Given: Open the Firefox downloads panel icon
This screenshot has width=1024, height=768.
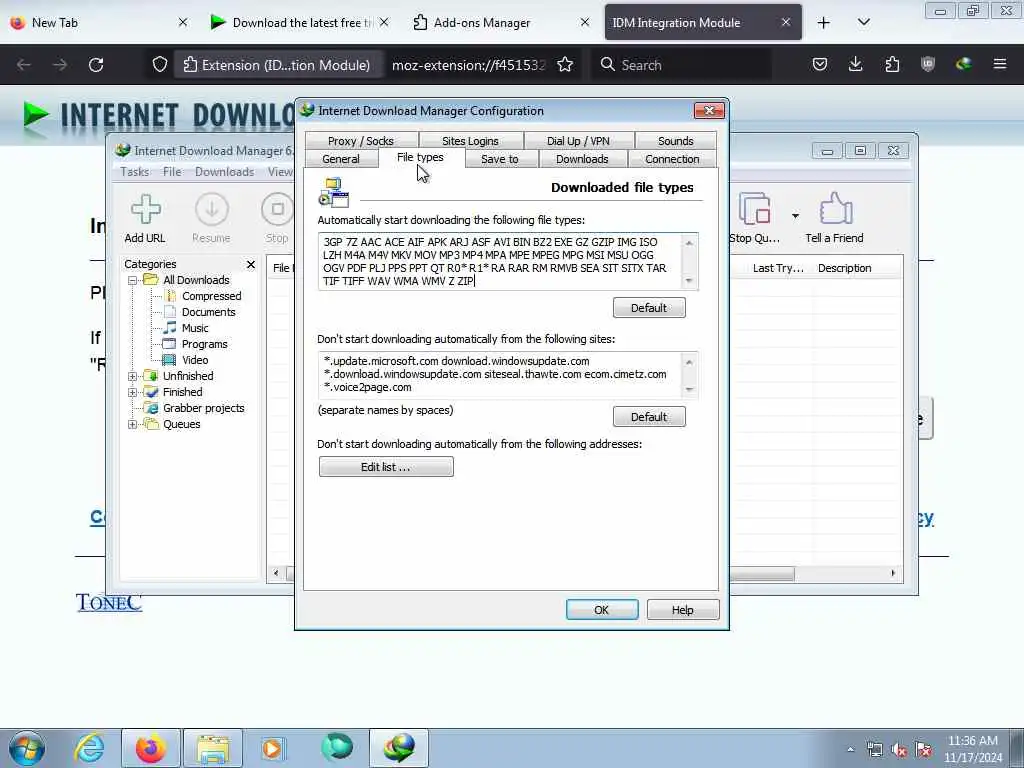Looking at the screenshot, I should point(856,64).
